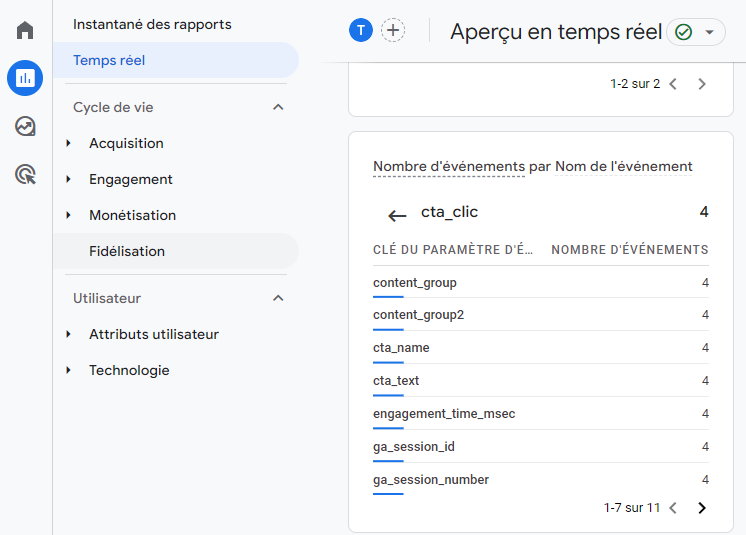Expand the Monétisation menu item
Image resolution: width=746 pixels, height=535 pixels.
click(x=132, y=215)
